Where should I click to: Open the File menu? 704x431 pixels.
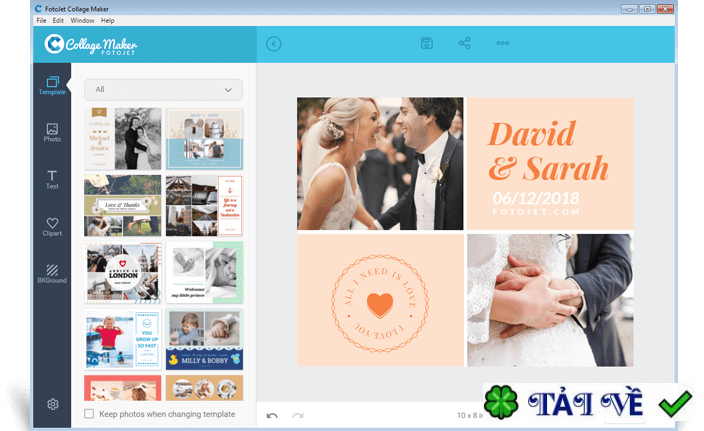coord(41,21)
